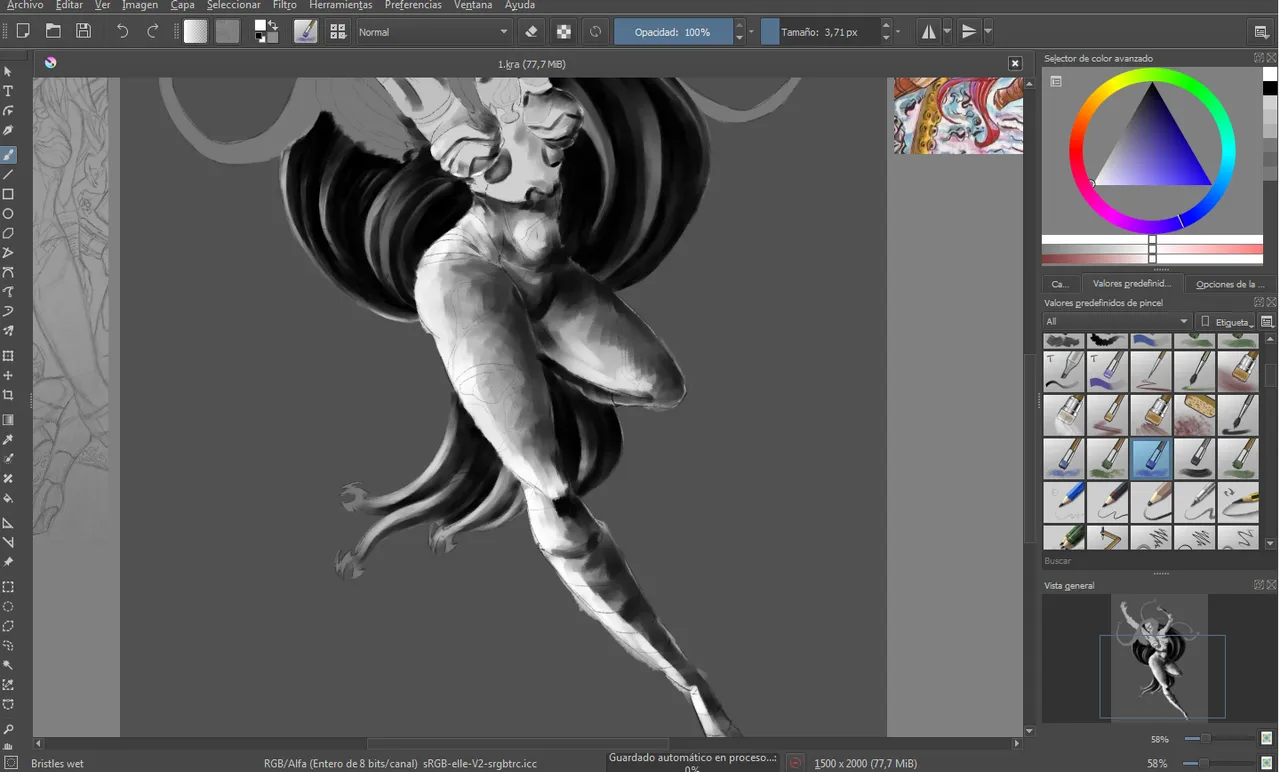Open the Preferencias menu
This screenshot has height=772, width=1280.
(x=413, y=5)
